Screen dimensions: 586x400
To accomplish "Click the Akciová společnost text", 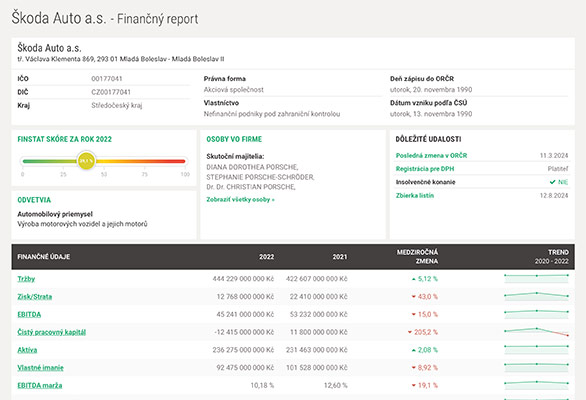I will click(x=234, y=90).
